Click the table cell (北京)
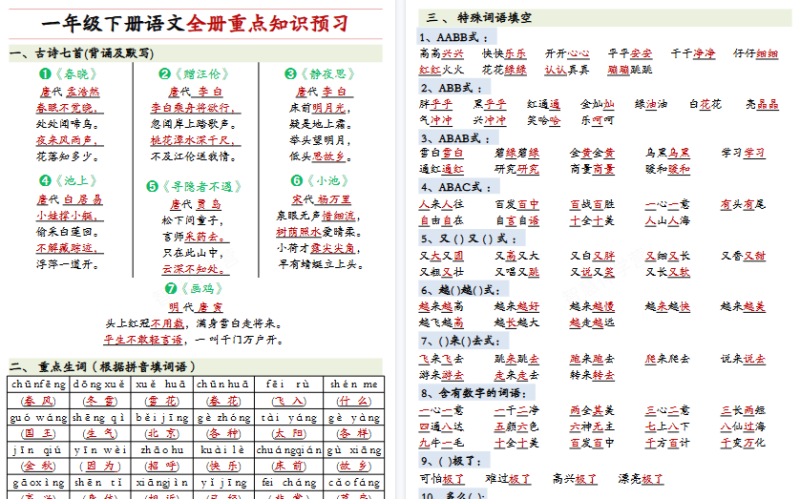The height and width of the screenshot is (499, 800). [x=162, y=434]
